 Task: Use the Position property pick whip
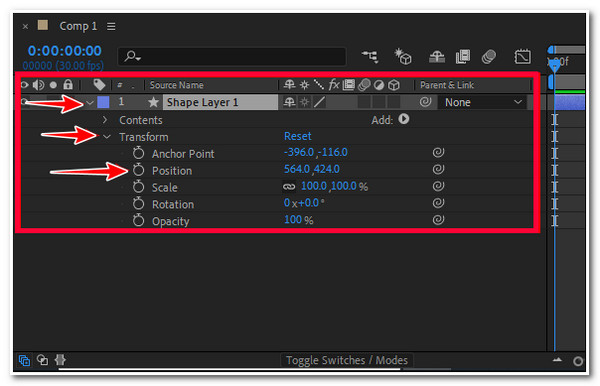[438, 169]
